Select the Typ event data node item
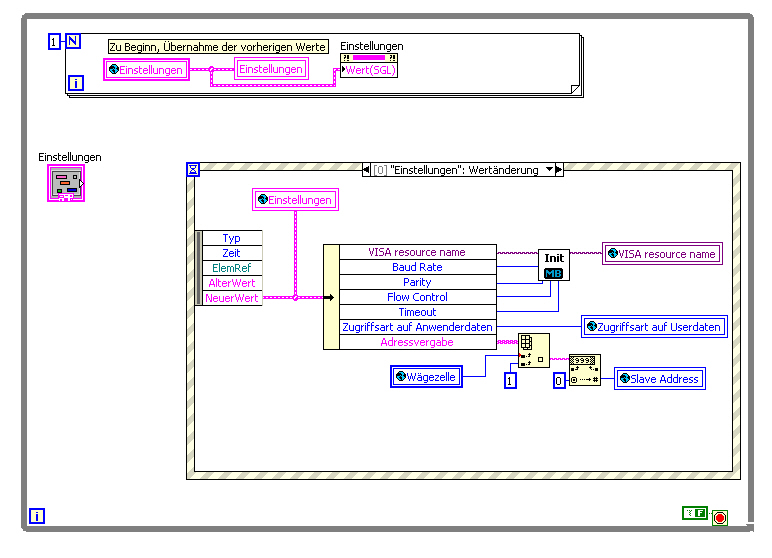 coord(232,238)
